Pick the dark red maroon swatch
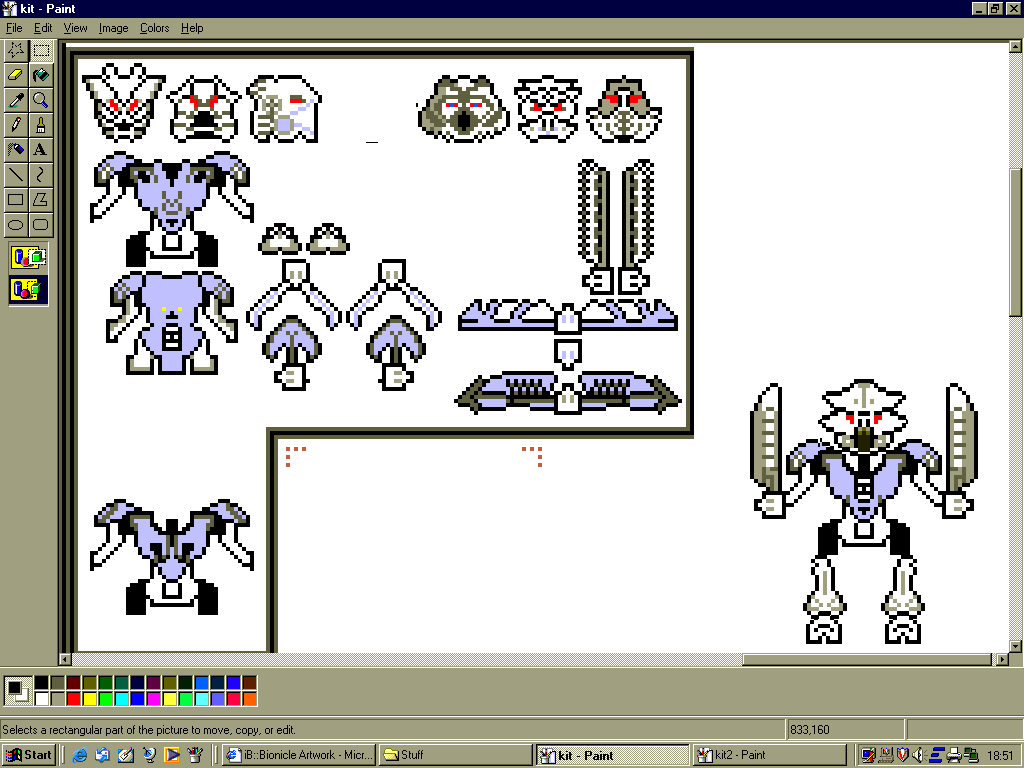The image size is (1024, 768). tap(73, 683)
